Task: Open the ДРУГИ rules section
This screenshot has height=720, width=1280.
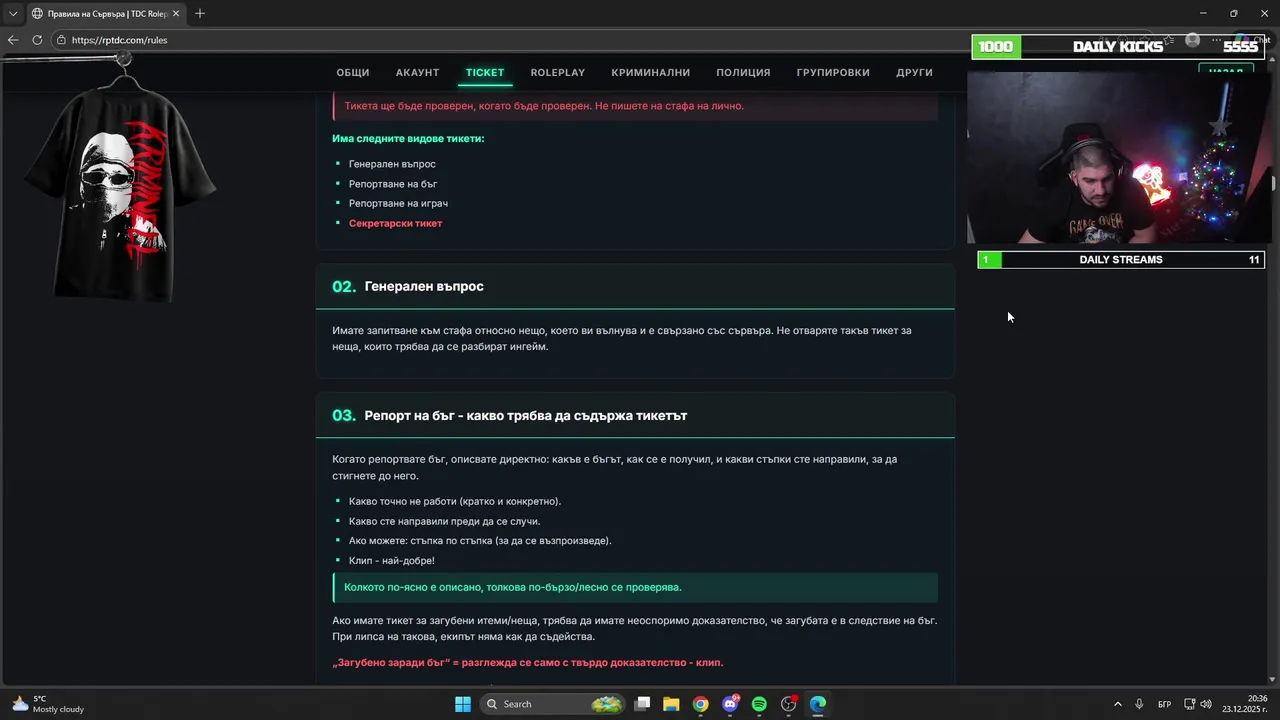Action: (914, 72)
